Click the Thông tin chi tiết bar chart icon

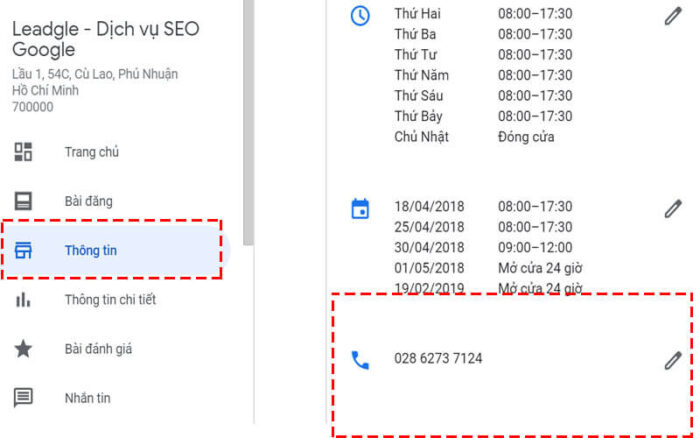click(x=23, y=300)
